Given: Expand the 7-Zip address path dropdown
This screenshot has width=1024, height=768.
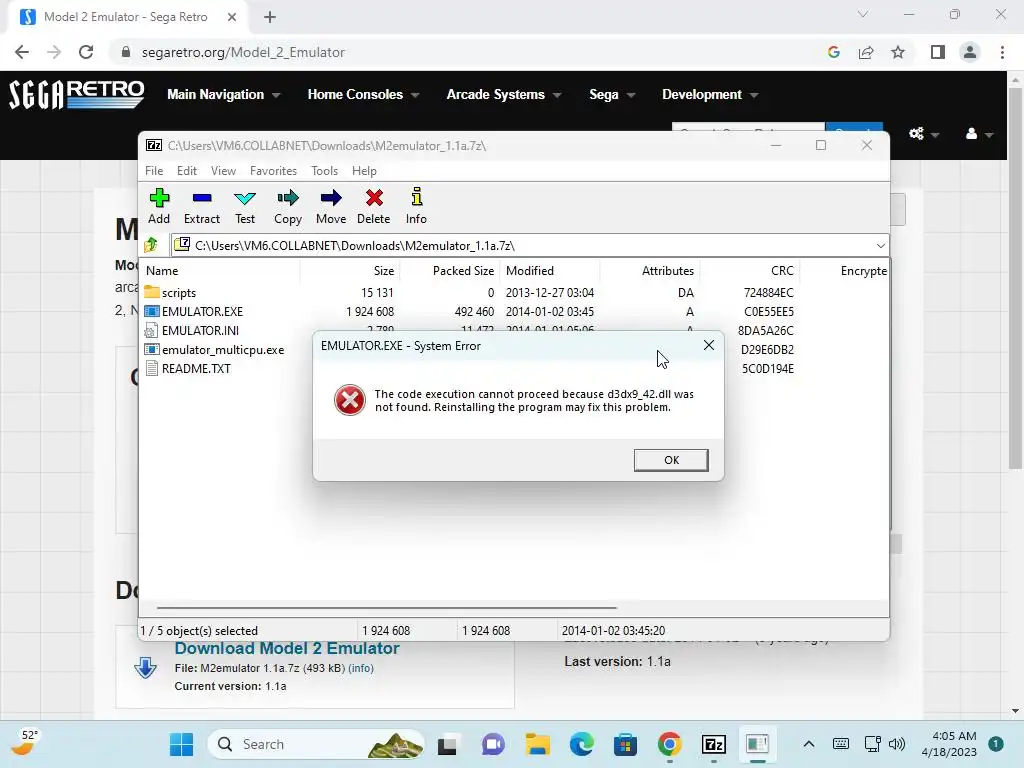Looking at the screenshot, I should [880, 246].
